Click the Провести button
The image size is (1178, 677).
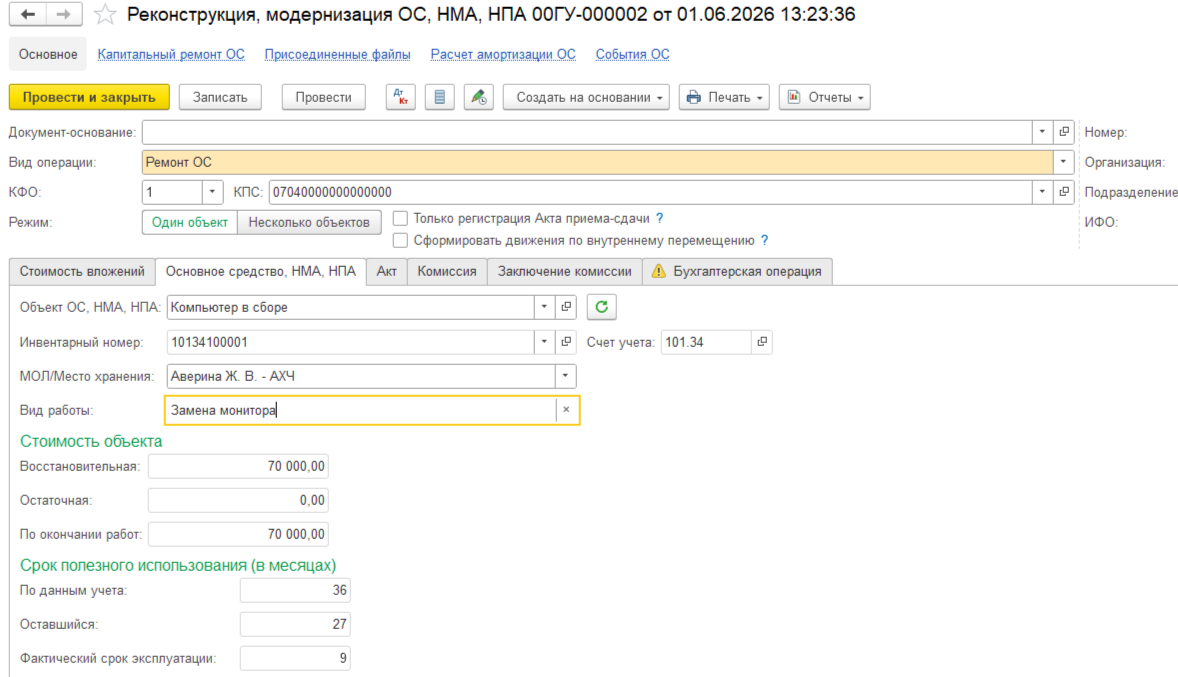pos(323,97)
